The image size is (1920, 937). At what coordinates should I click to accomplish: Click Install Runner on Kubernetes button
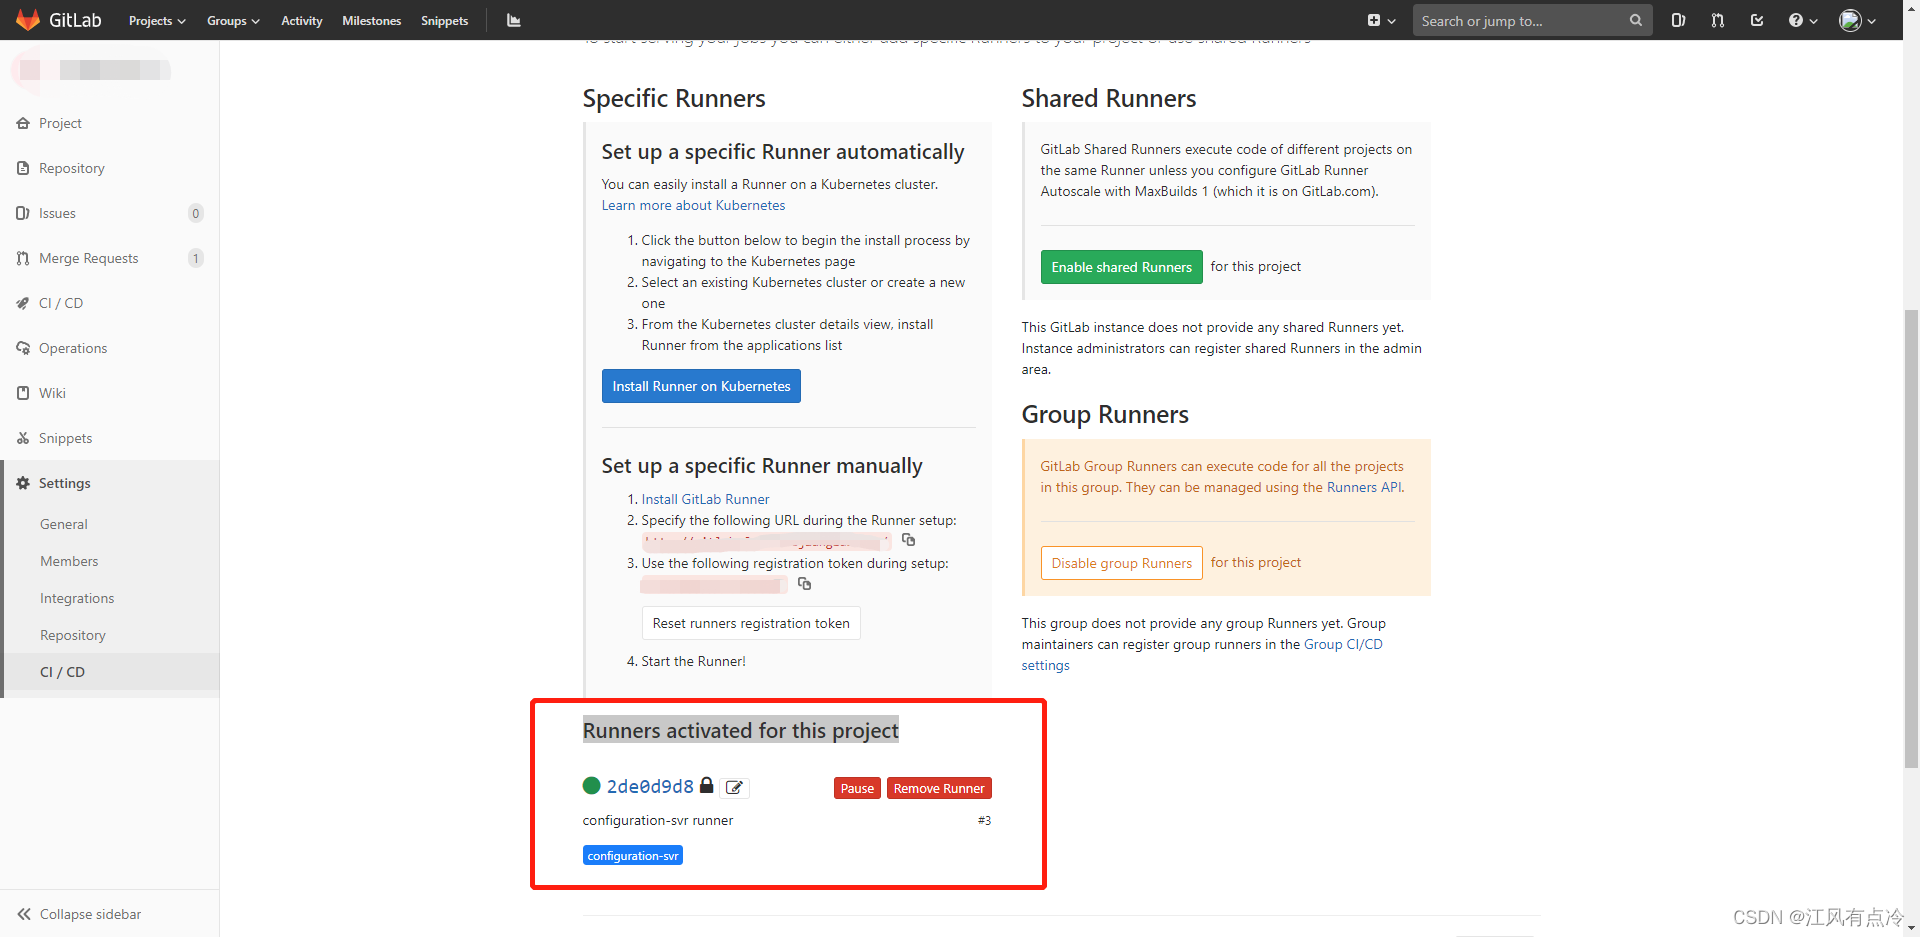click(x=701, y=386)
